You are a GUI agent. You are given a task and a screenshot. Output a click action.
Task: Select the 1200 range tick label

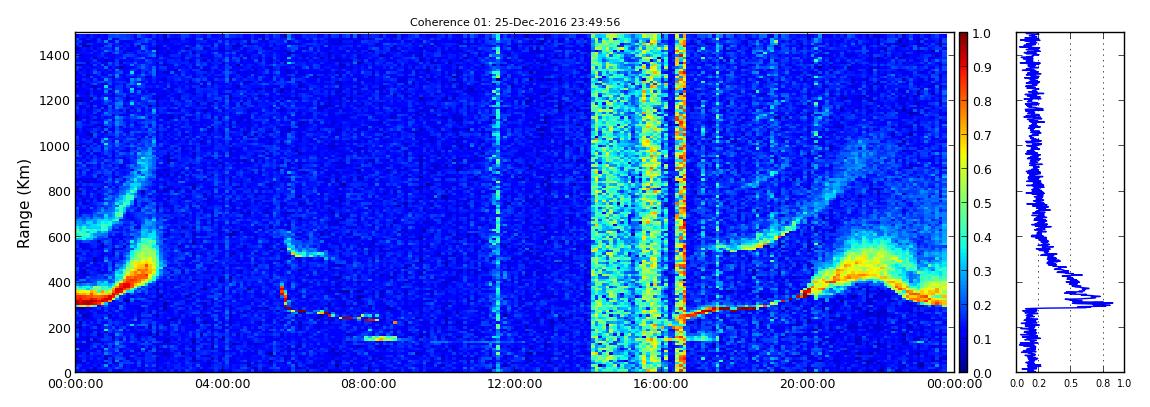click(55, 100)
